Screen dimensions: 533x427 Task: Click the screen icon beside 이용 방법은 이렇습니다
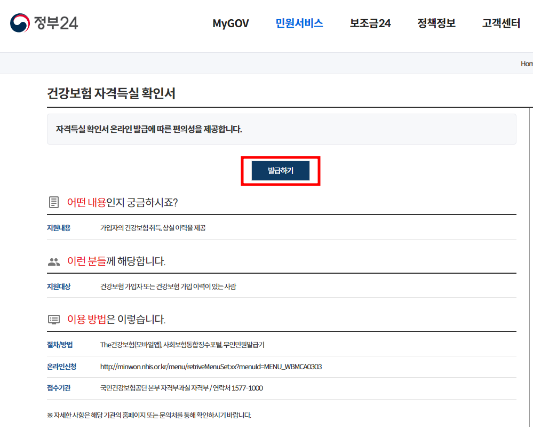54,319
